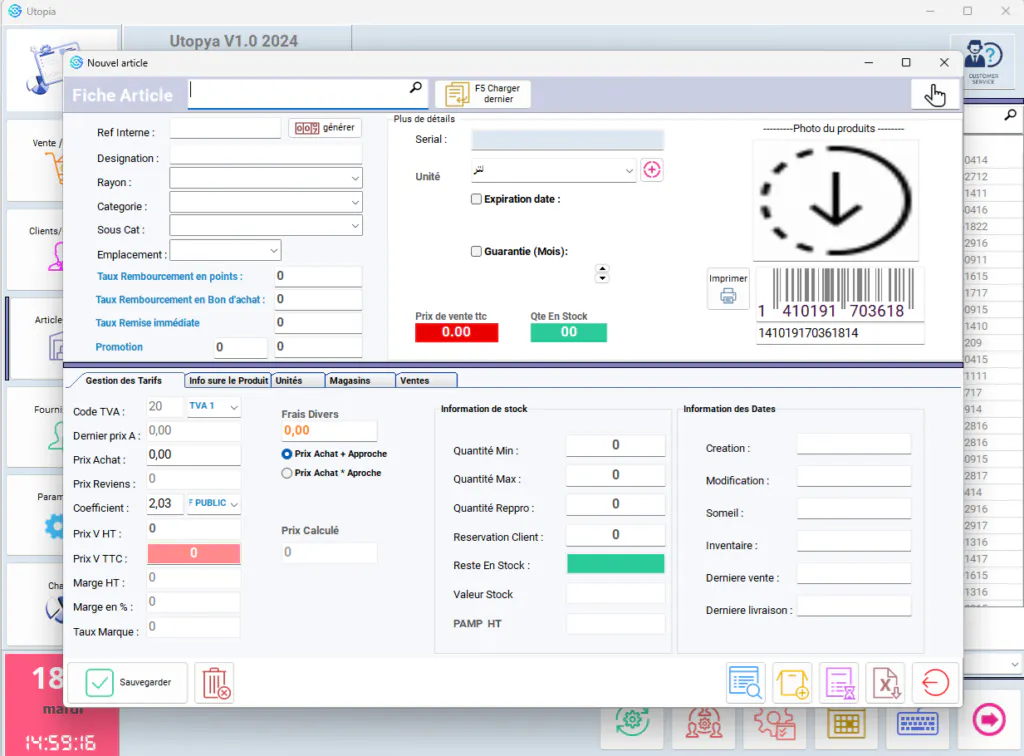The width and height of the screenshot is (1024, 756).
Task: Enable the Guarantie (Mois) checkbox
Action: 476,251
